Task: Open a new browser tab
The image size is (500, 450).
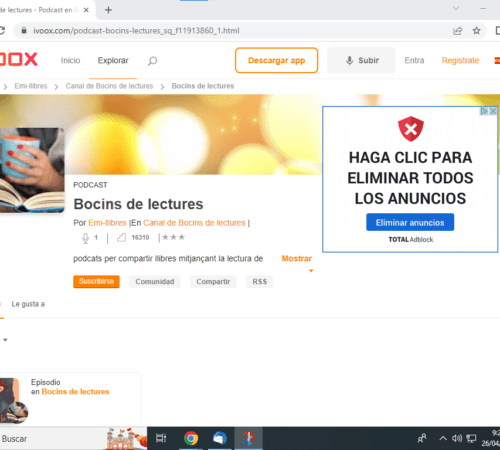Action: point(108,10)
